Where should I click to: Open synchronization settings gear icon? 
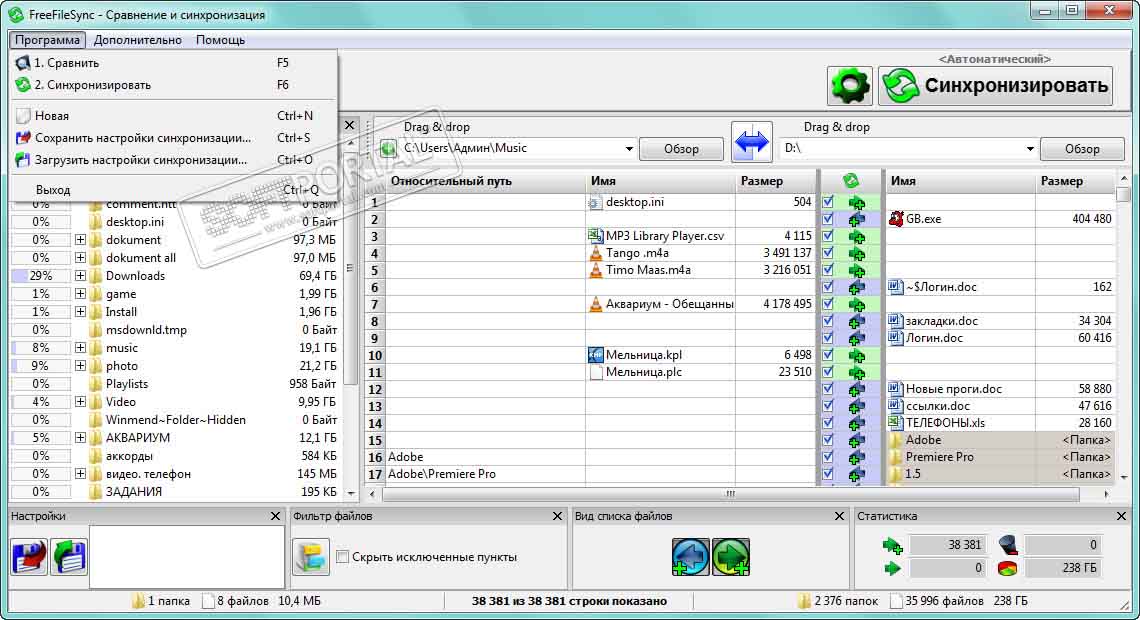tap(849, 86)
